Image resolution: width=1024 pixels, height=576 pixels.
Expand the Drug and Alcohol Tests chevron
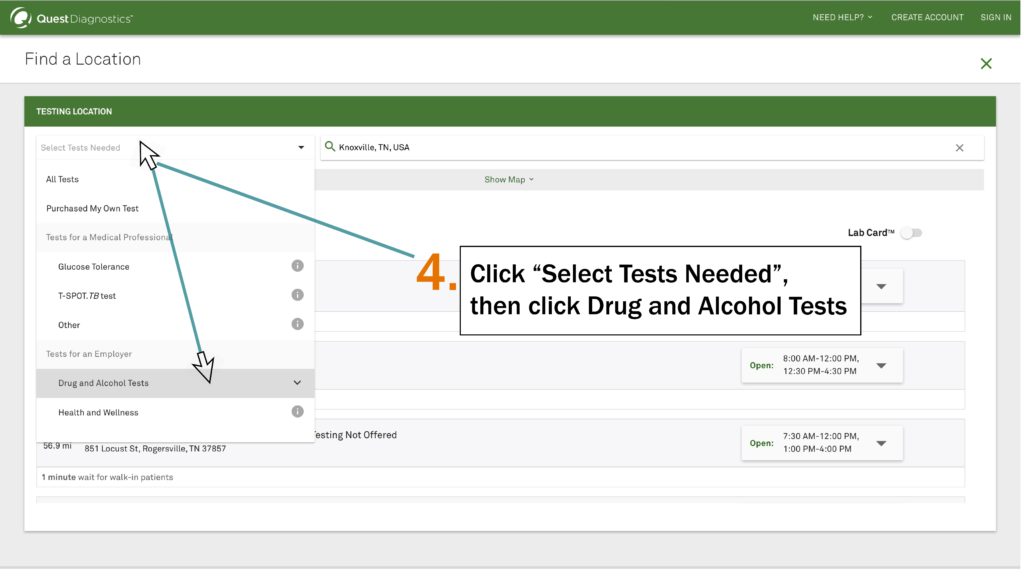(297, 383)
